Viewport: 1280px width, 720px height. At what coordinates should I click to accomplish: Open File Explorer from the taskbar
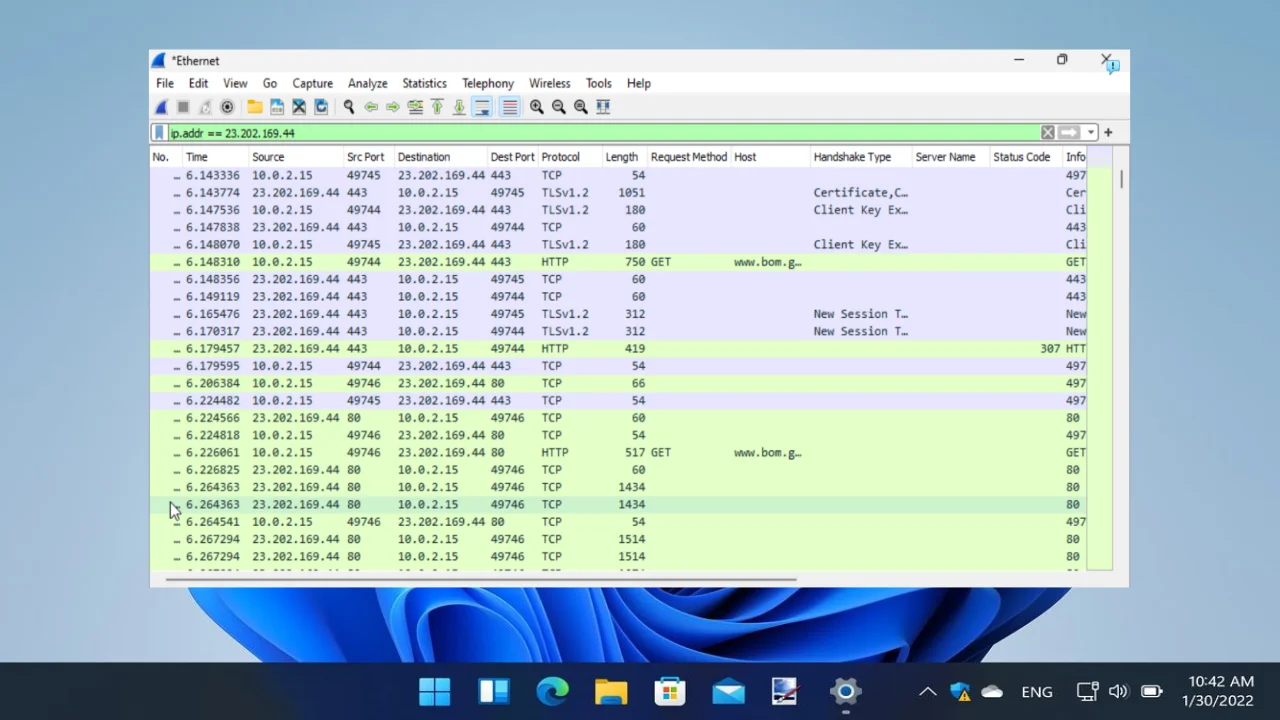611,691
